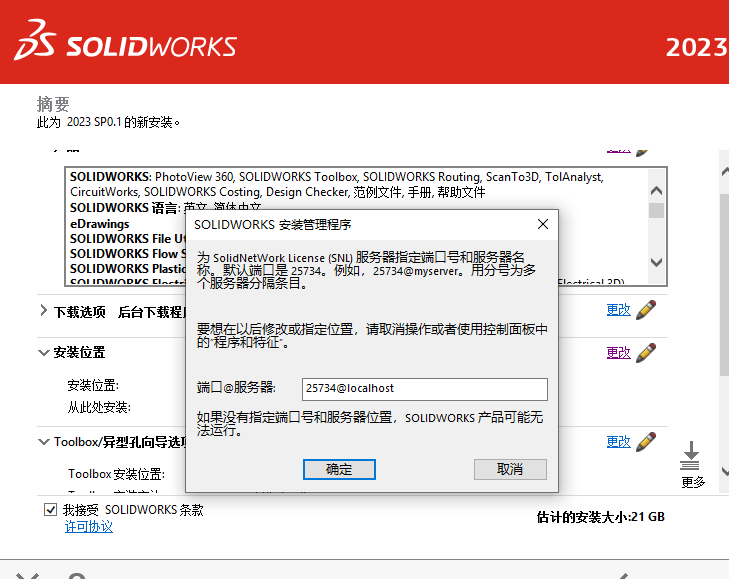This screenshot has width=729, height=579.
Task: Open the 许可协议 link
Action: click(x=89, y=527)
